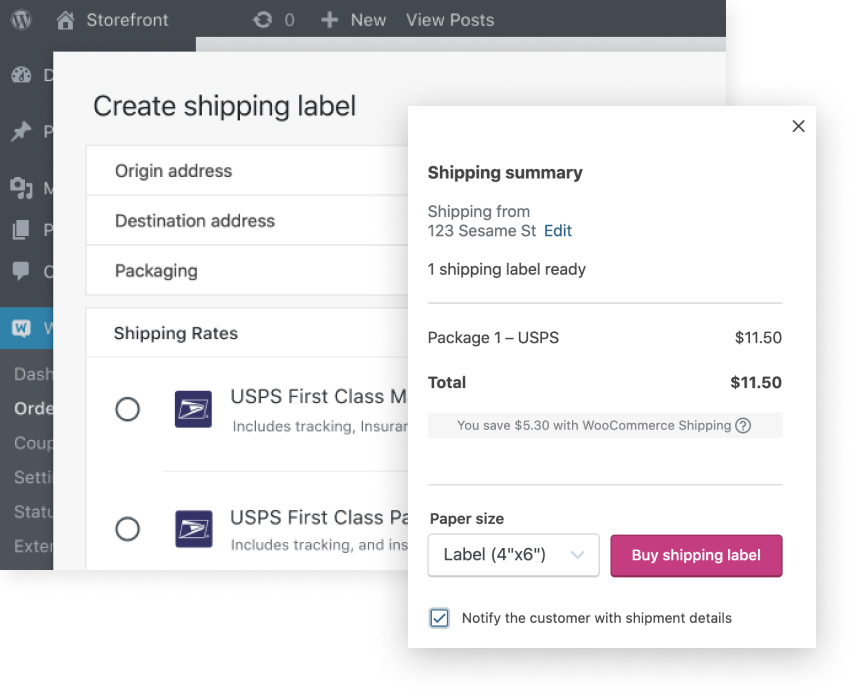Select the USPS First Class Package radio button
Viewport: 860px width, 700px height.
127,529
